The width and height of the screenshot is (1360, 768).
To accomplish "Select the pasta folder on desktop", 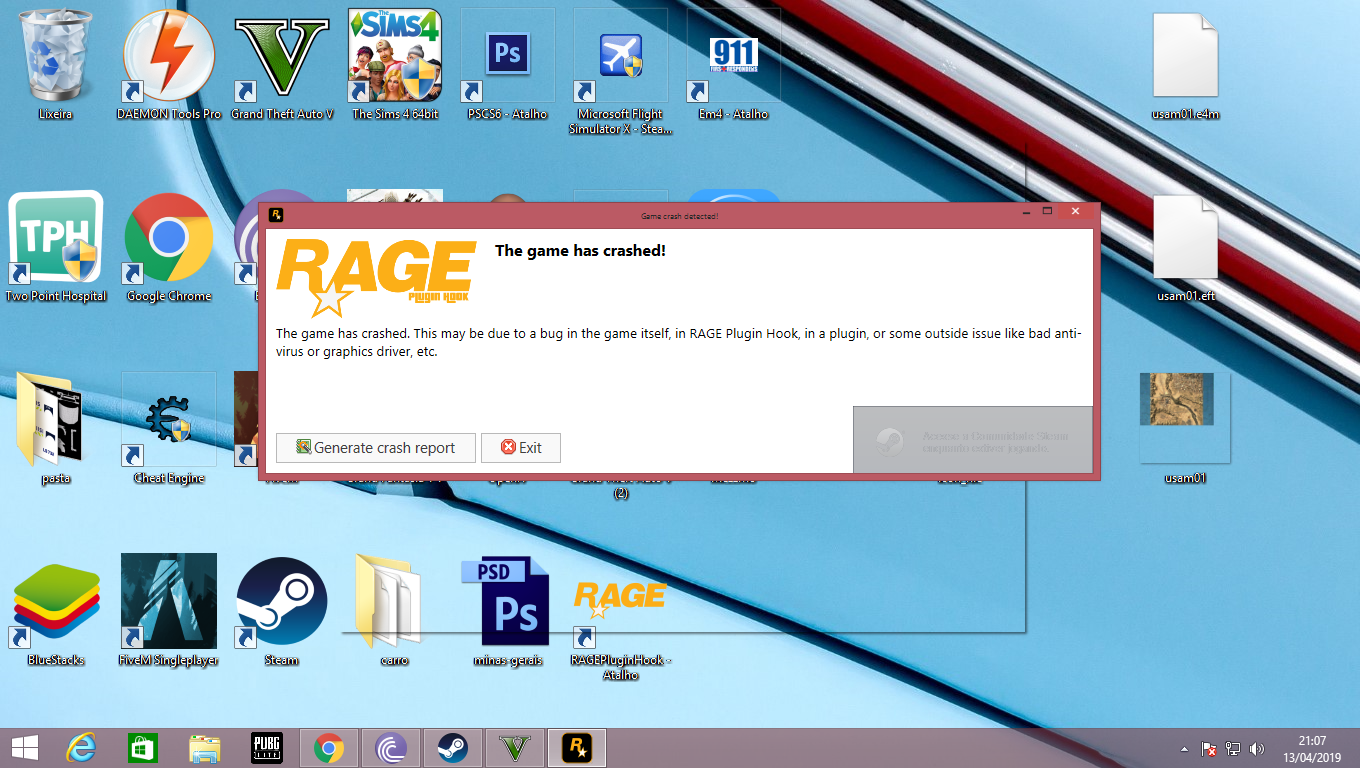I will point(56,429).
